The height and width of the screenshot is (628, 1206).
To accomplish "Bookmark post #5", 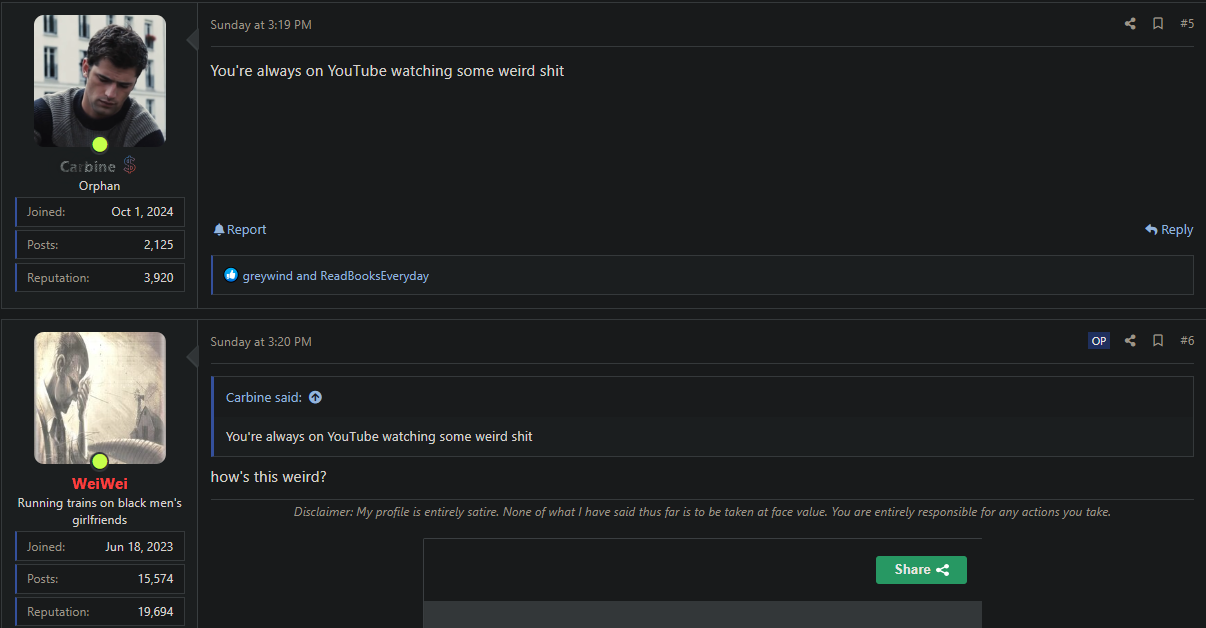I will 1158,24.
